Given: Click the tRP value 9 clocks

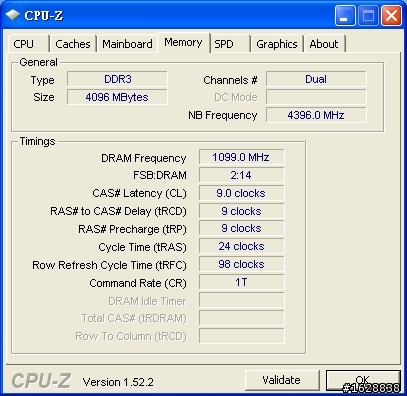Looking at the screenshot, I should tap(241, 228).
